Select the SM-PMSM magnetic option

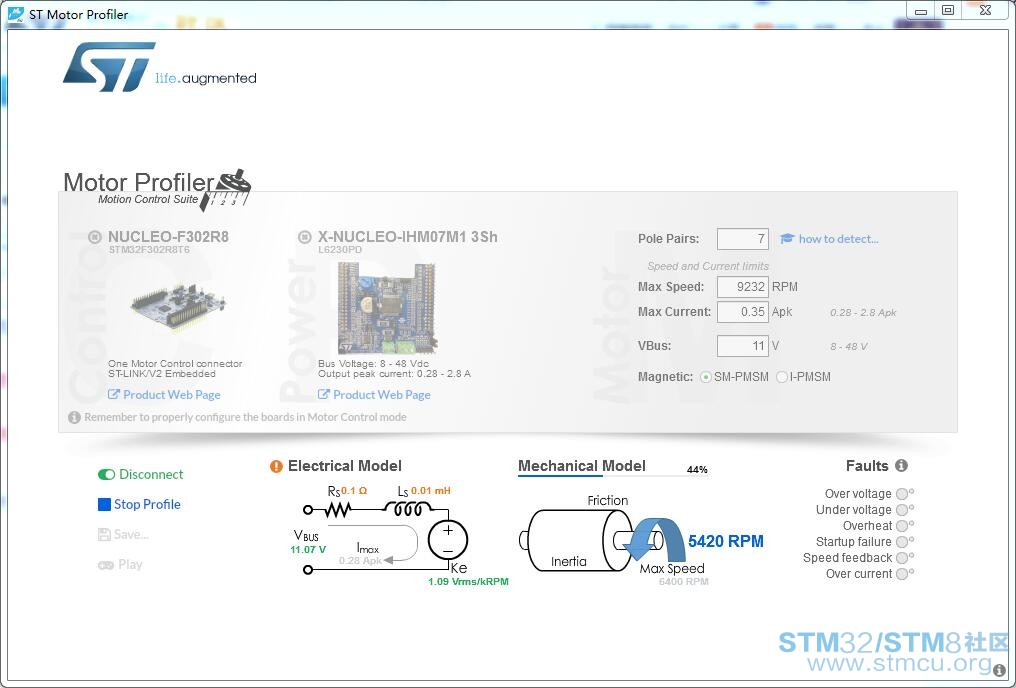pyautogui.click(x=706, y=377)
